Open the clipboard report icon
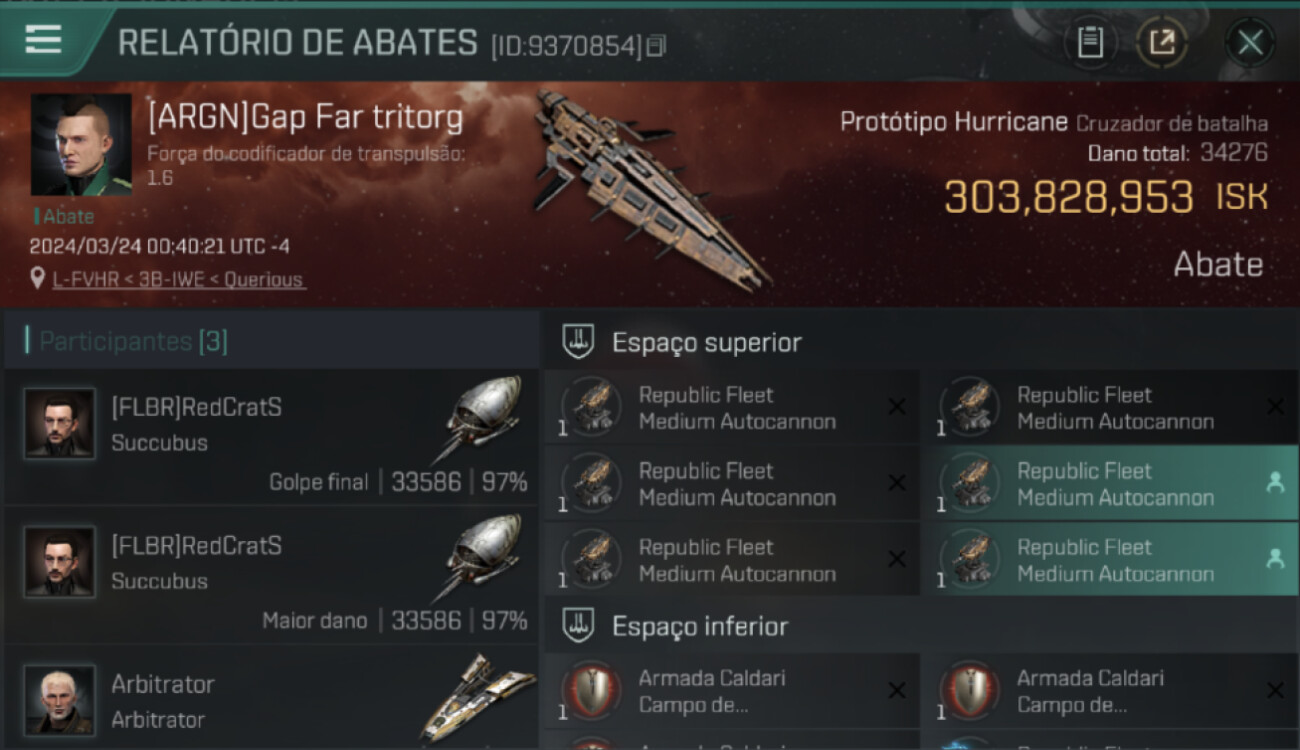This screenshot has width=1300, height=750. (1090, 43)
